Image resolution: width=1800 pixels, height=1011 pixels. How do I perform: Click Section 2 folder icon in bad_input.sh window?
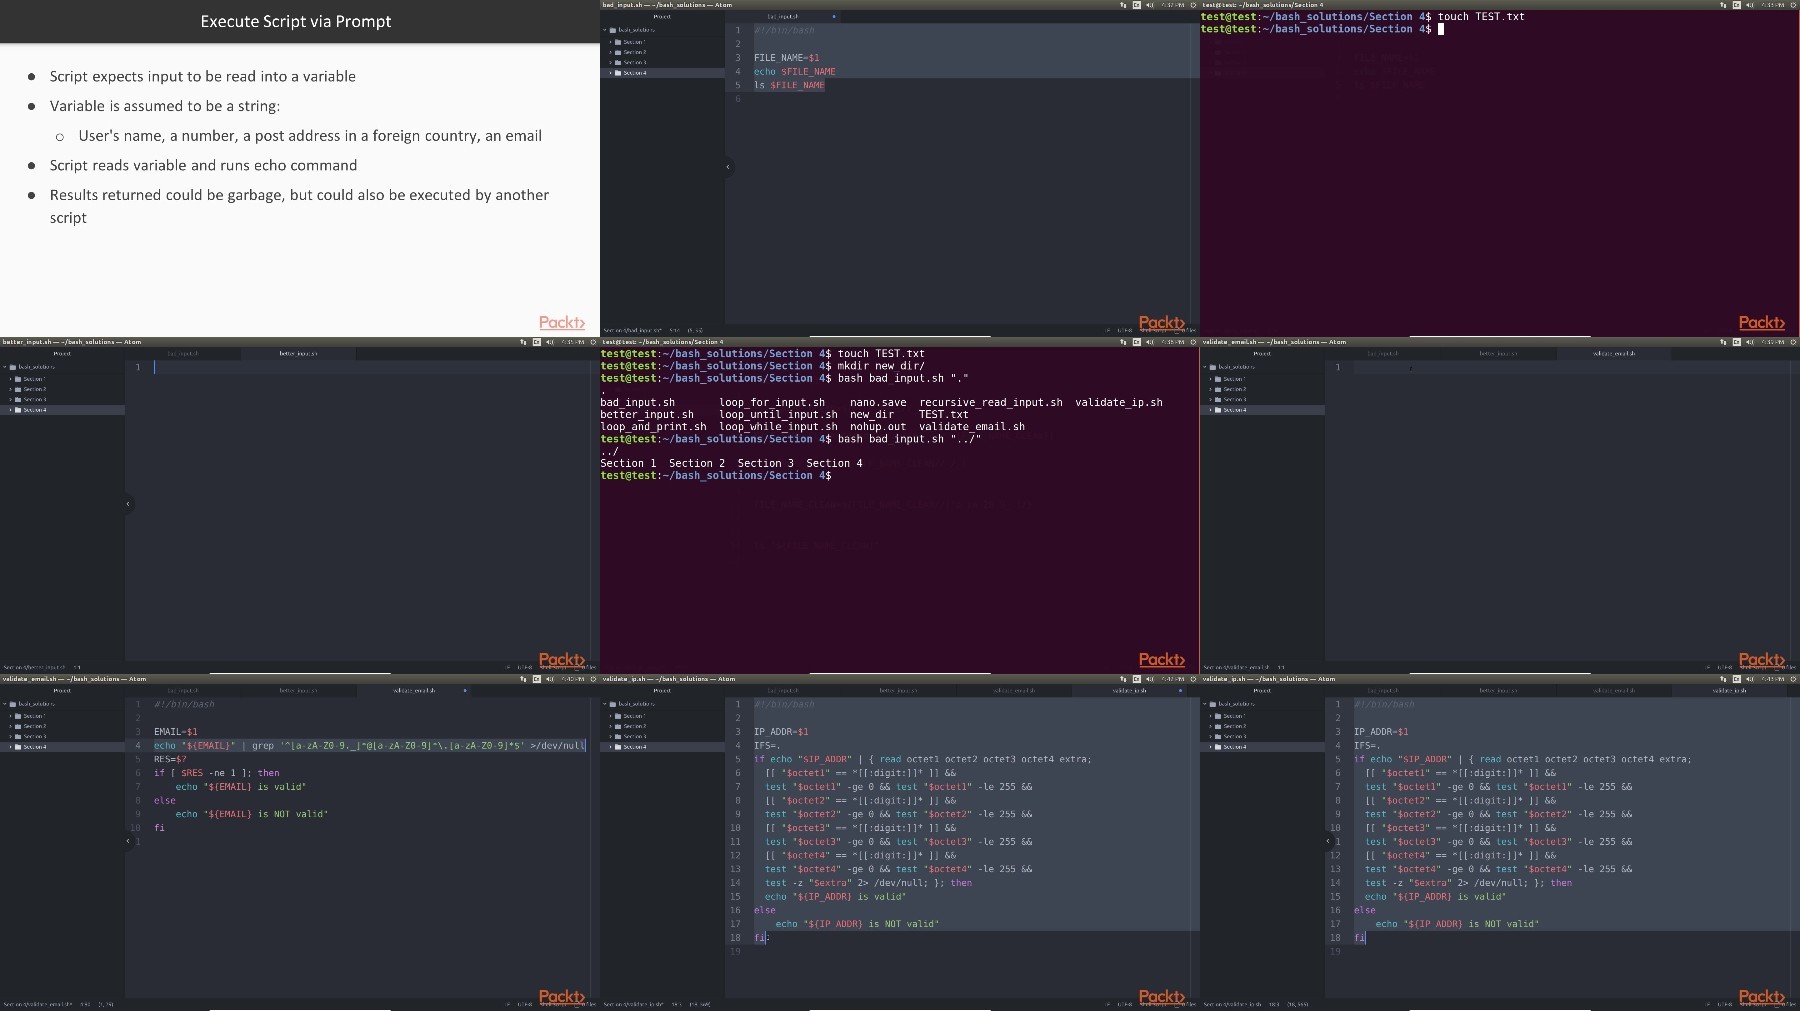[618, 52]
